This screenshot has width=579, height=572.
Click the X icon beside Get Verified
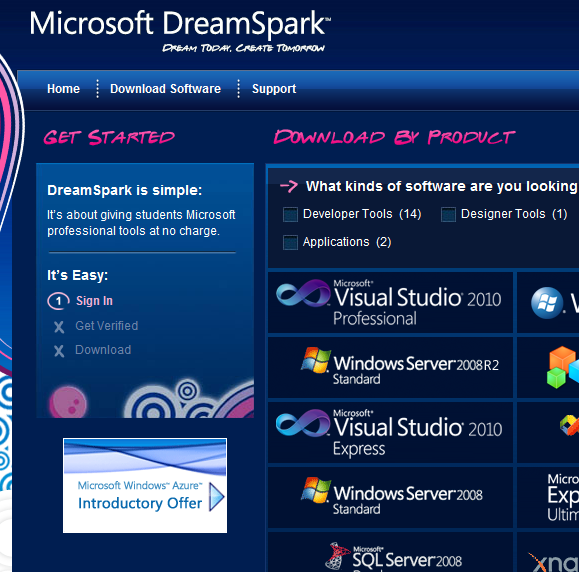tap(59, 327)
